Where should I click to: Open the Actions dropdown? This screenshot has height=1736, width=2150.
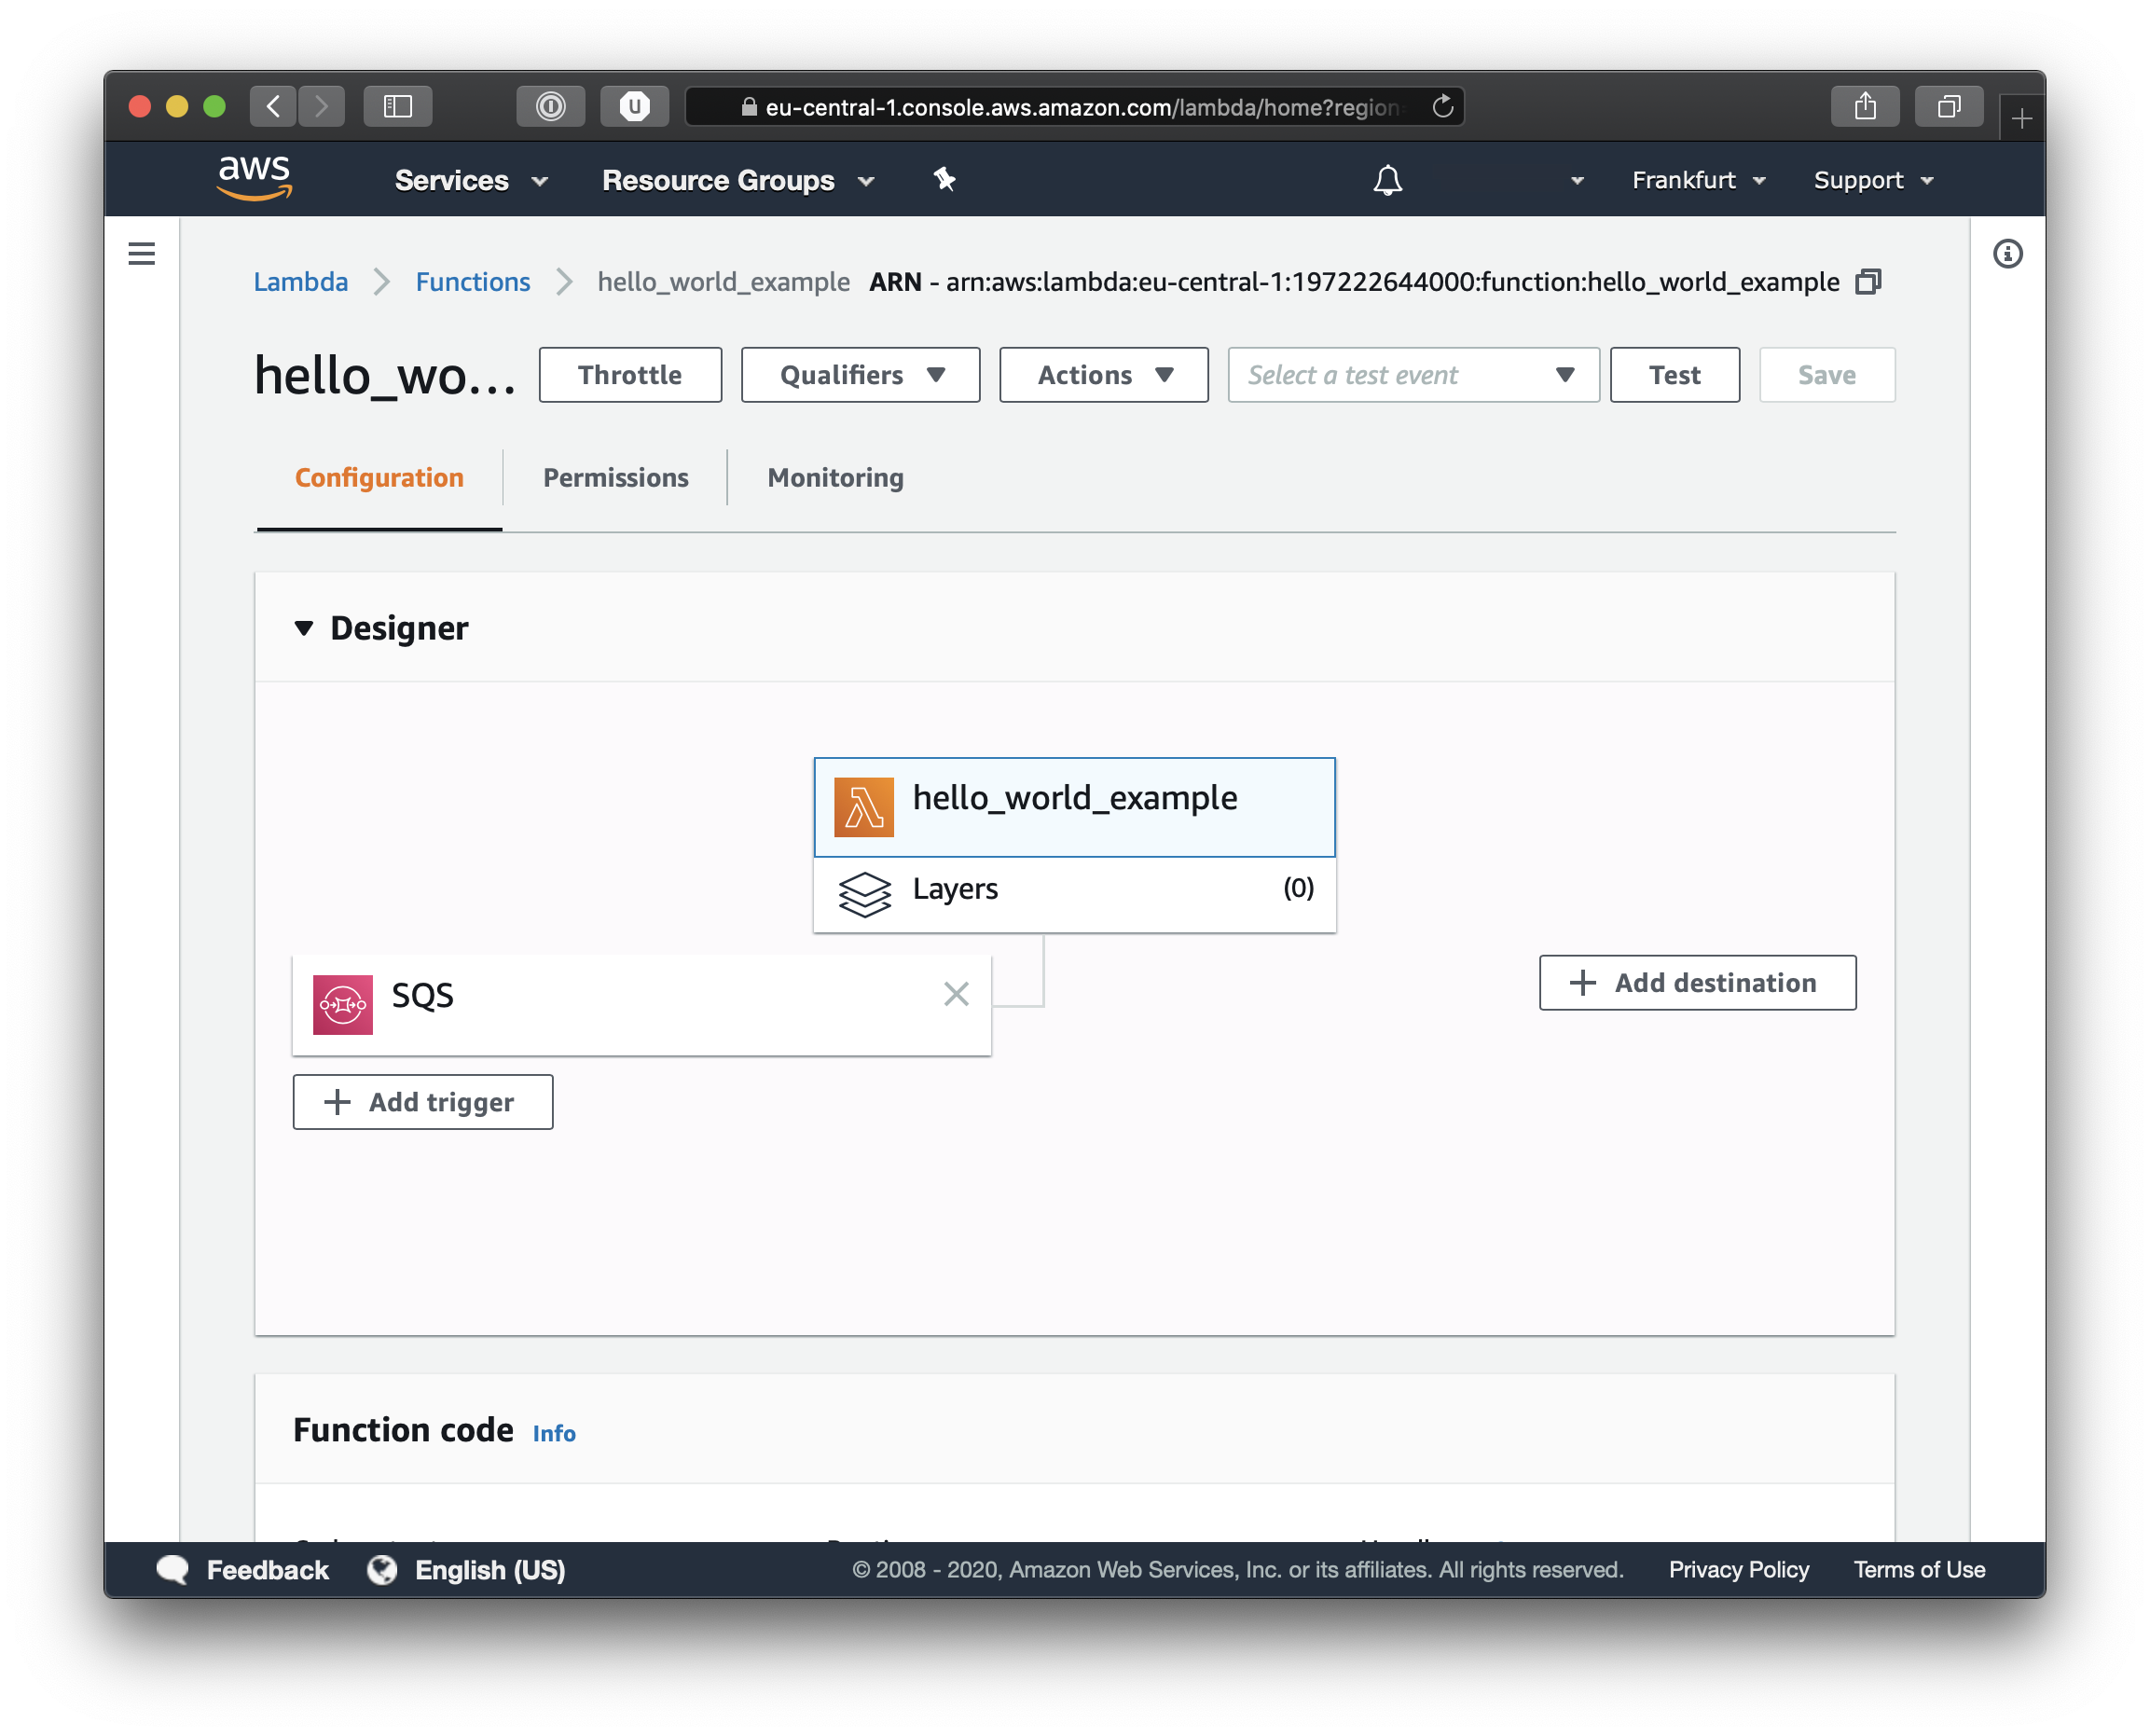point(1103,375)
